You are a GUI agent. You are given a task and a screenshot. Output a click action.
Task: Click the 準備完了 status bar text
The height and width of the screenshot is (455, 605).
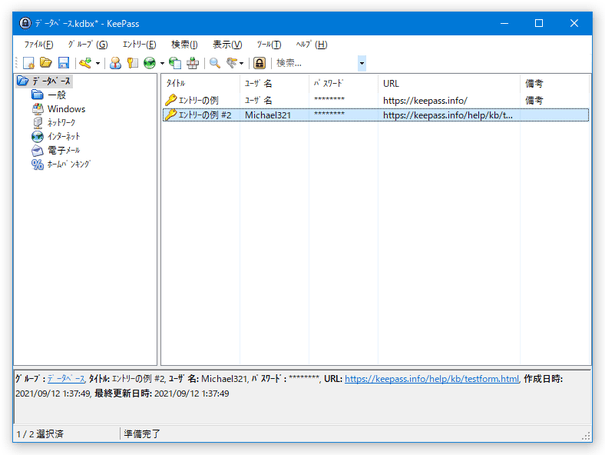pos(142,434)
